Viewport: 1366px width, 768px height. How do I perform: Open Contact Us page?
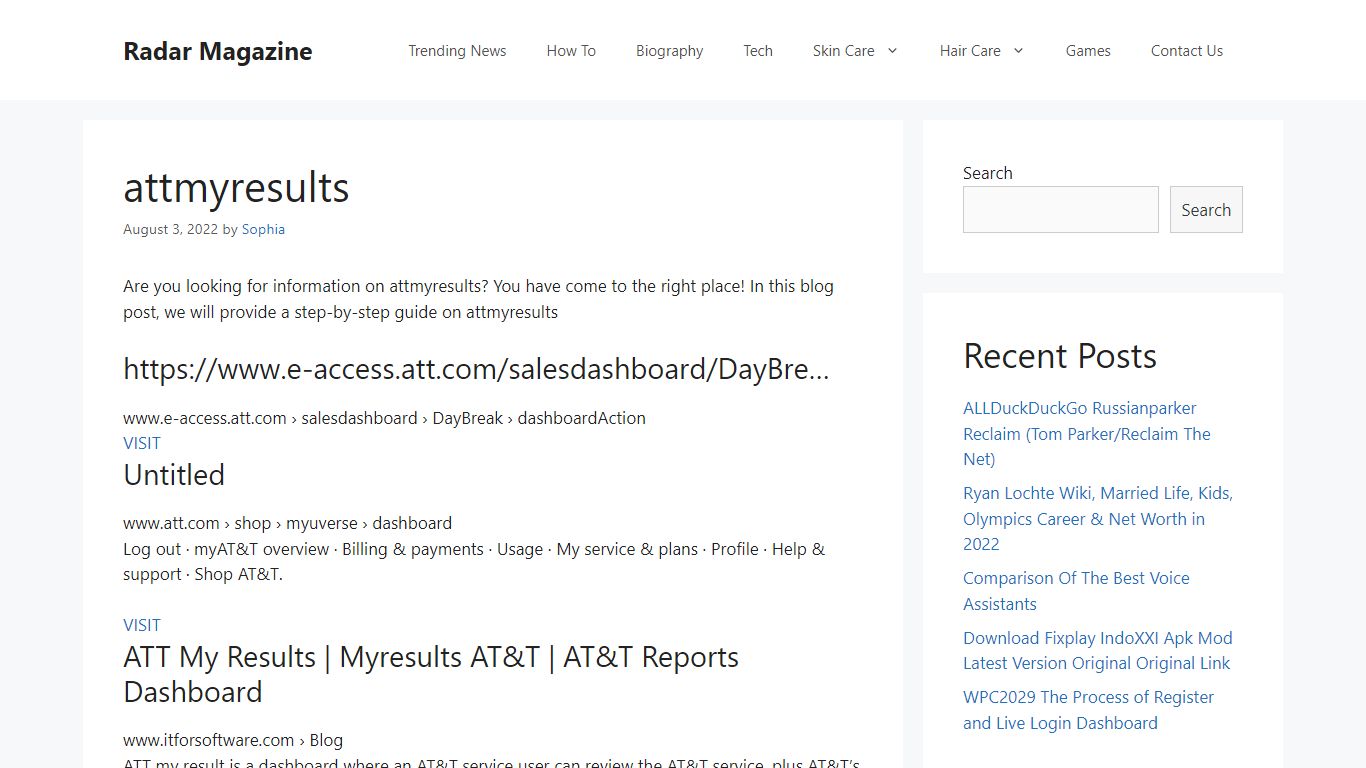1186,51
